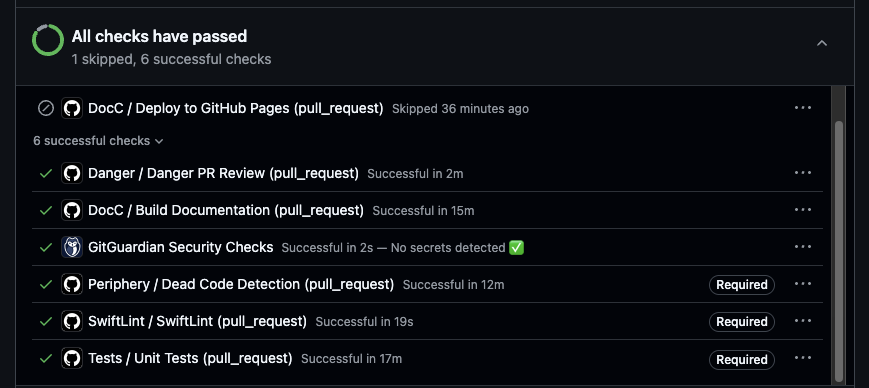Open the Periphery / Dead Code Detection check link
This screenshot has height=388, width=869.
point(241,284)
